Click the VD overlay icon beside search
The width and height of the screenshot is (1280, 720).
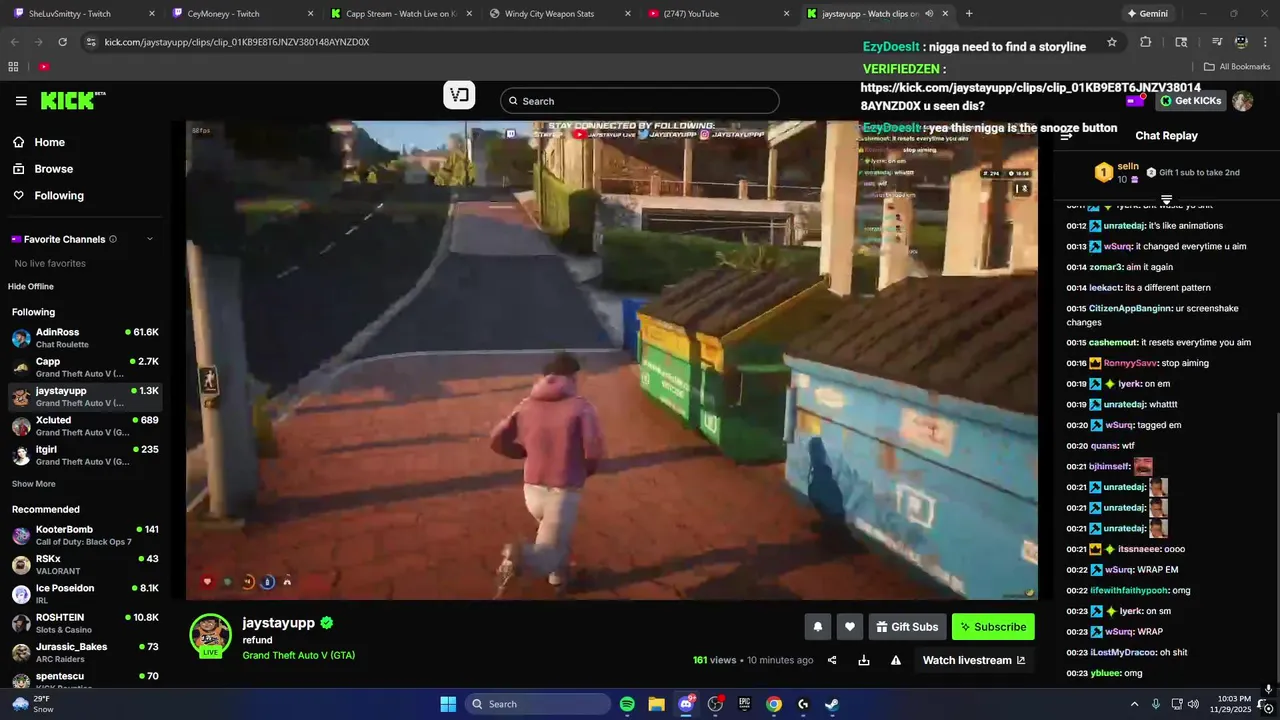(x=459, y=95)
